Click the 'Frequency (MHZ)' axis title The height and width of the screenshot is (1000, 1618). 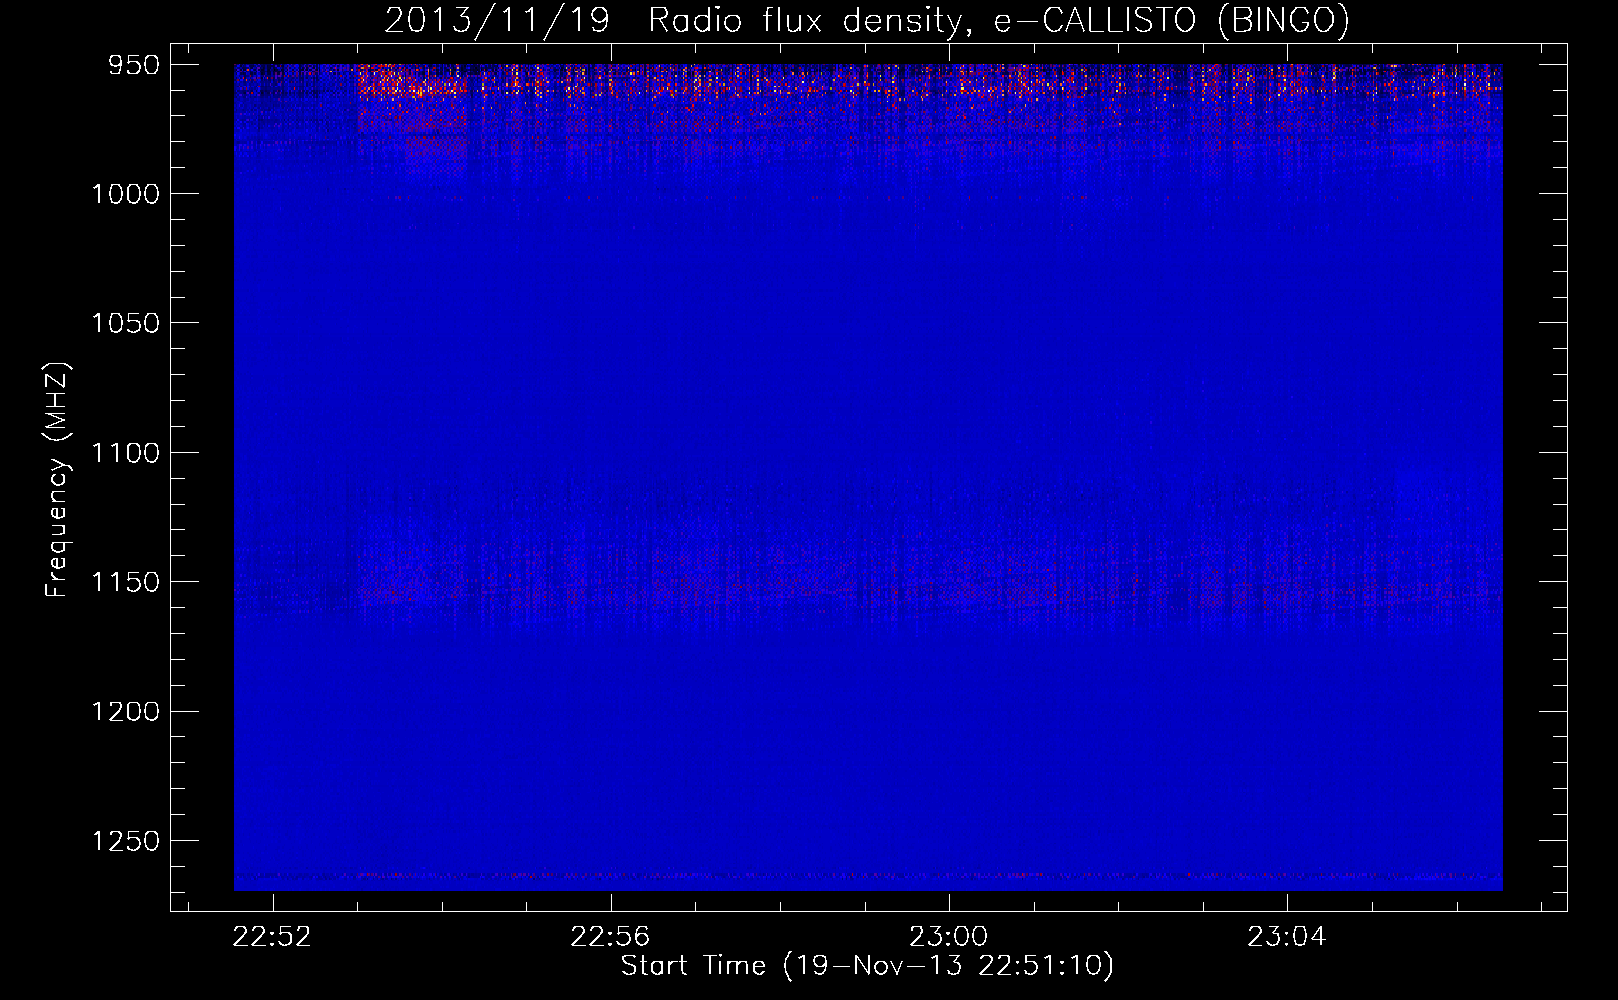click(x=58, y=479)
